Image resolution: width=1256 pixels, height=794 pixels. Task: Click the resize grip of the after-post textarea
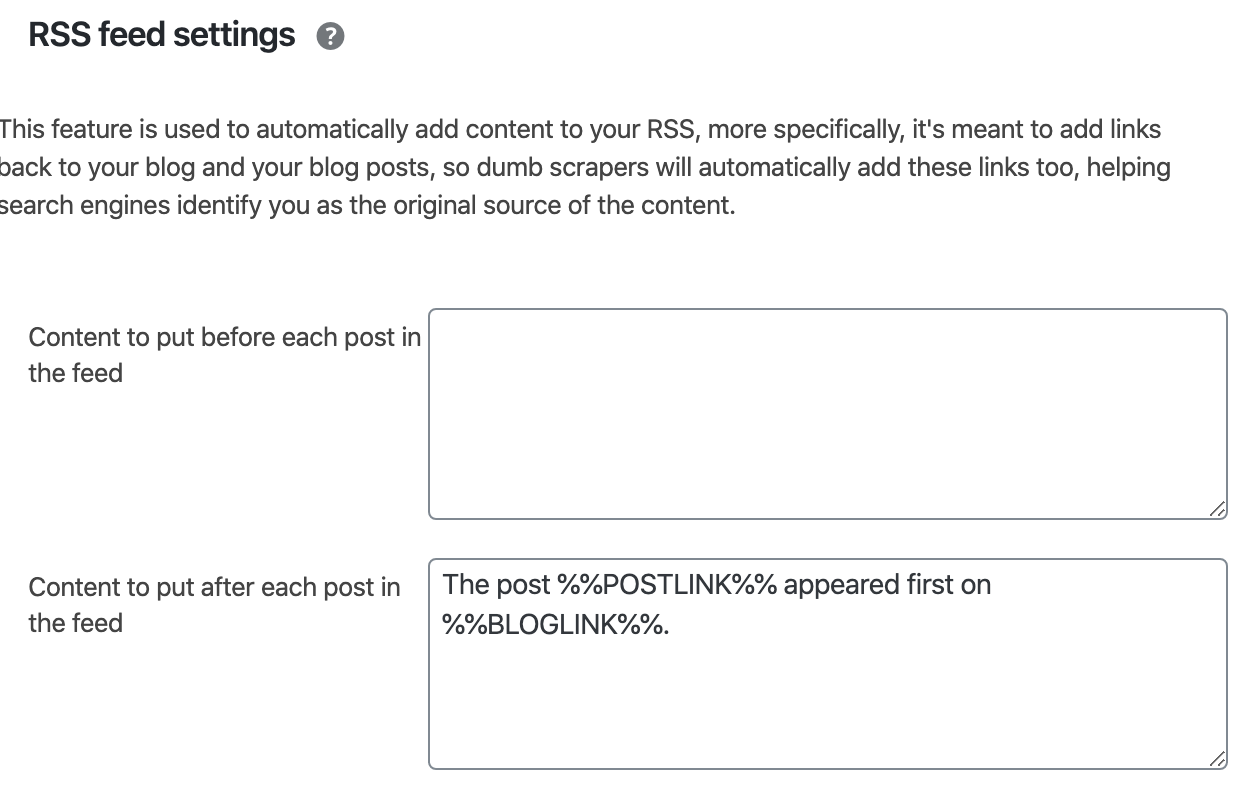click(1216, 759)
